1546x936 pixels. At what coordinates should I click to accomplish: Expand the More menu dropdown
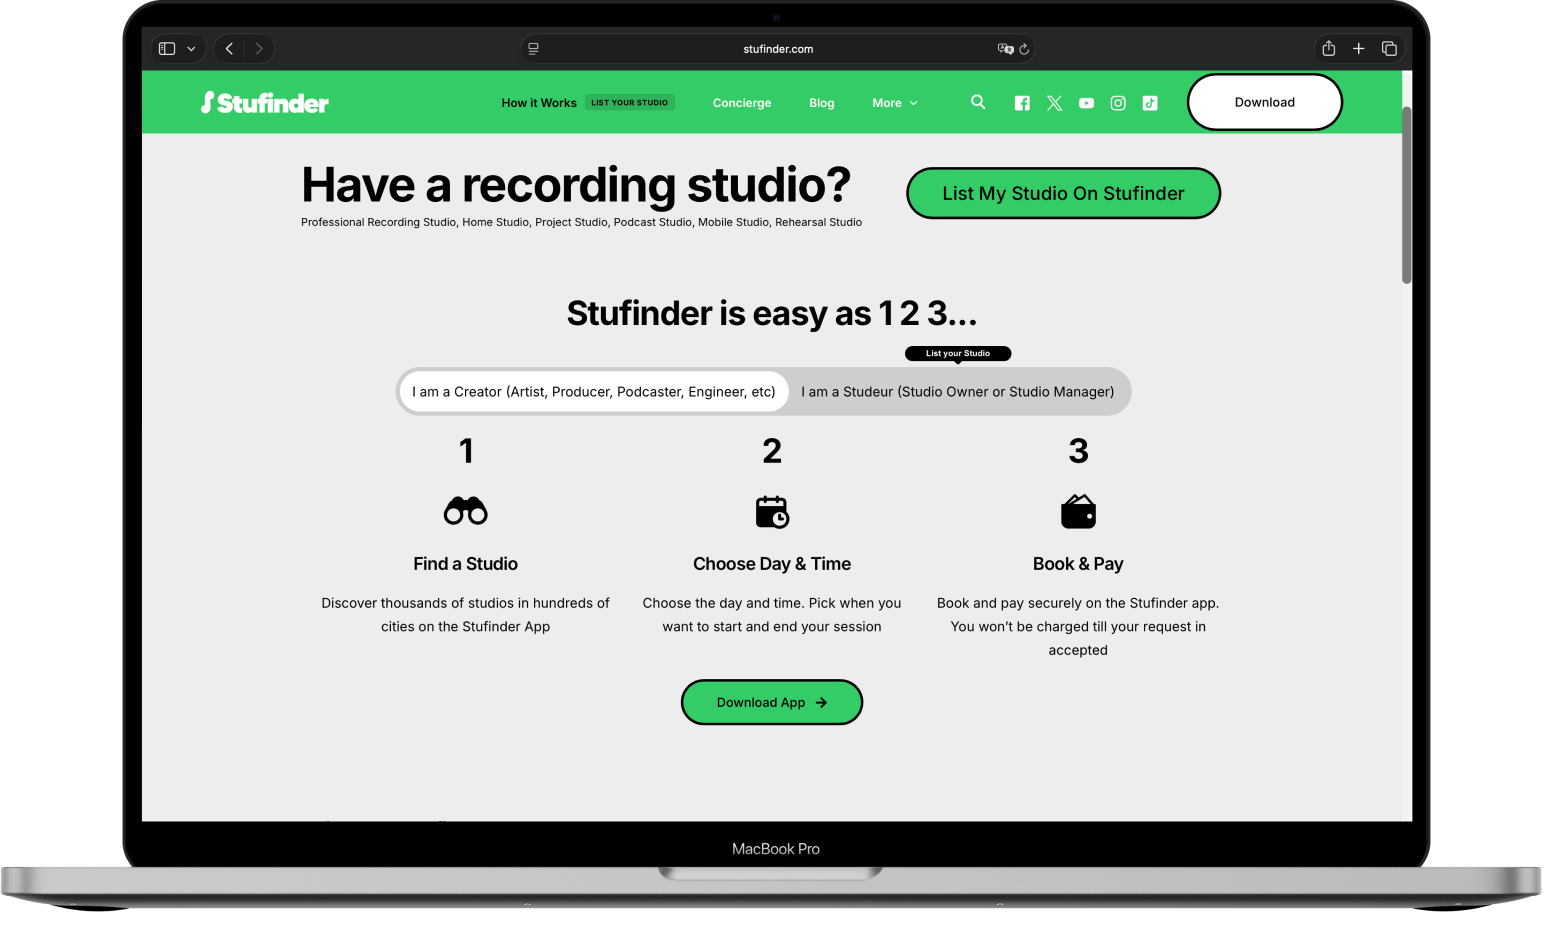(x=895, y=103)
